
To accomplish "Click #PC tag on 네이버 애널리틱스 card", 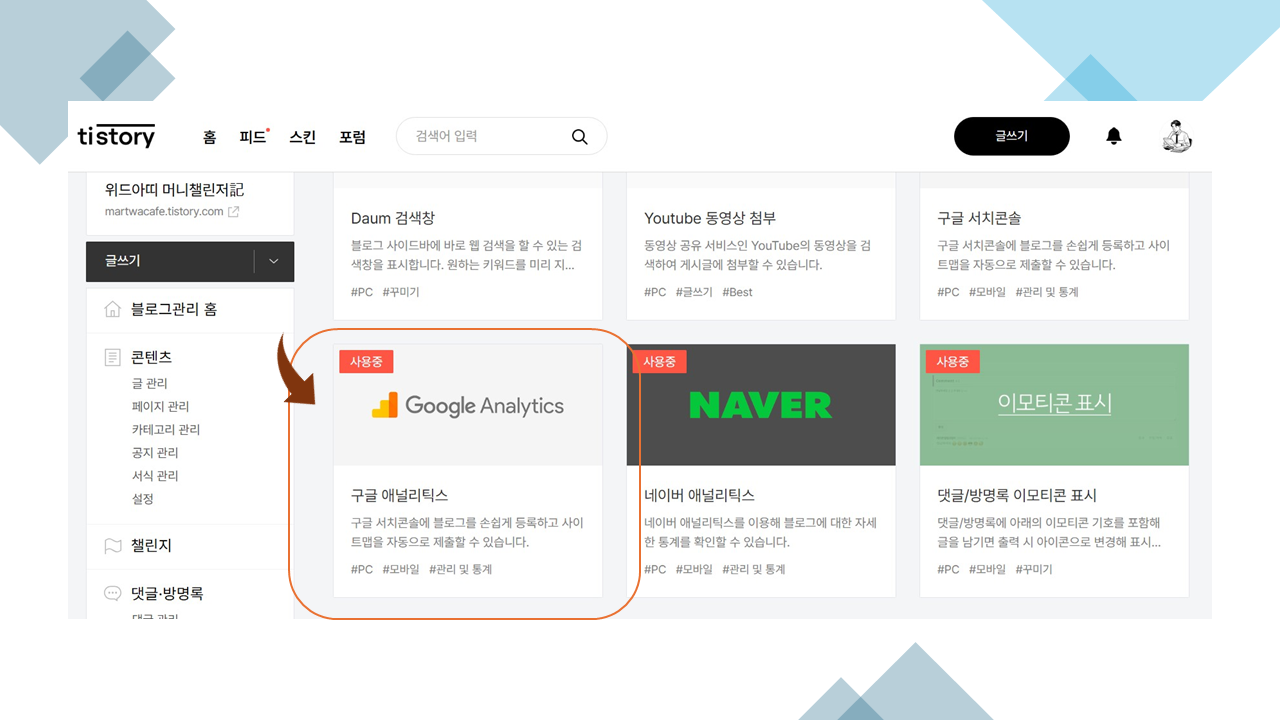I will (x=655, y=569).
